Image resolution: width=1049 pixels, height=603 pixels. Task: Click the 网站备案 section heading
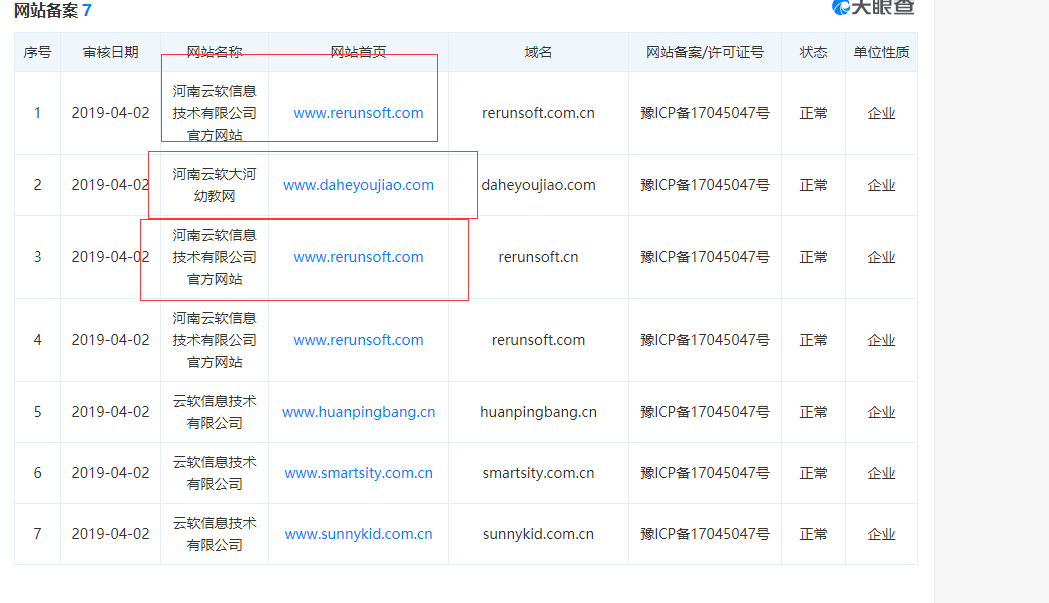point(45,10)
